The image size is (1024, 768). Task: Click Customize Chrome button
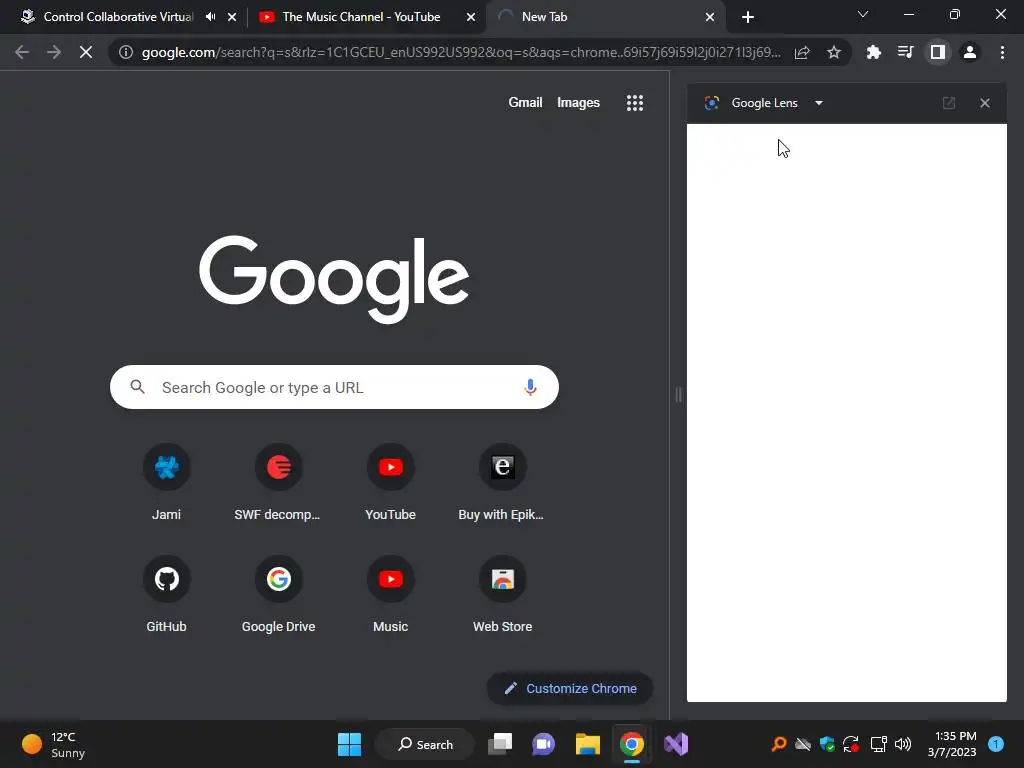pyautogui.click(x=569, y=688)
